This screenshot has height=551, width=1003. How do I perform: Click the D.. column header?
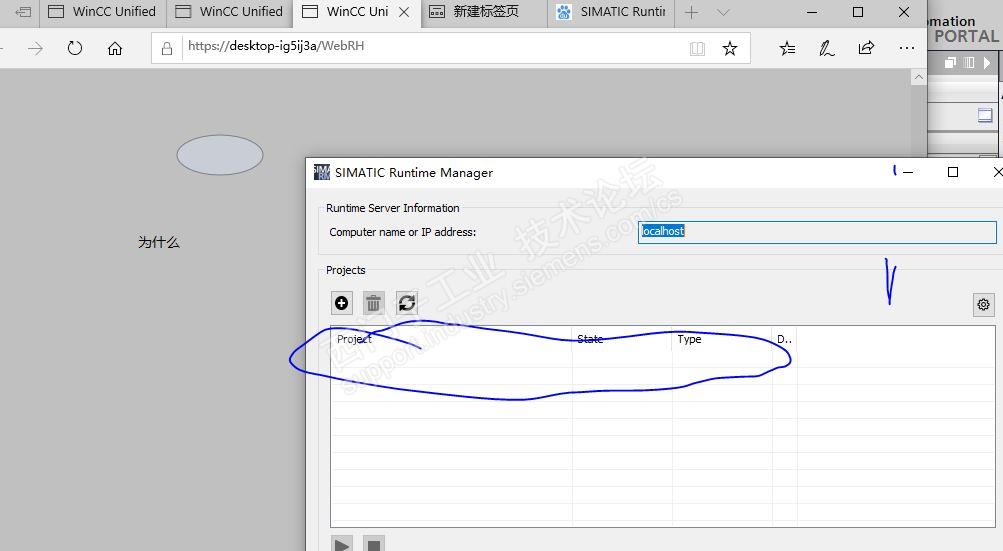click(784, 339)
